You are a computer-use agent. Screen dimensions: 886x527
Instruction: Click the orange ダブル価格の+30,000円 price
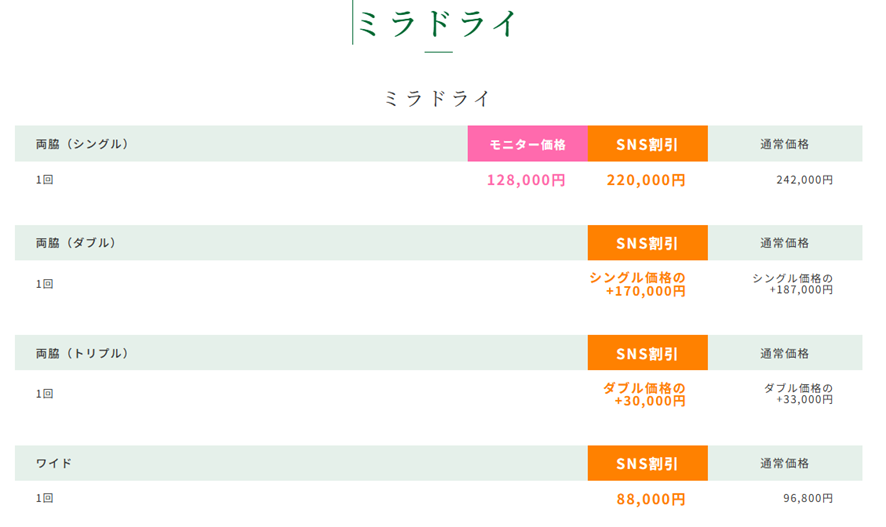pyautogui.click(x=644, y=394)
